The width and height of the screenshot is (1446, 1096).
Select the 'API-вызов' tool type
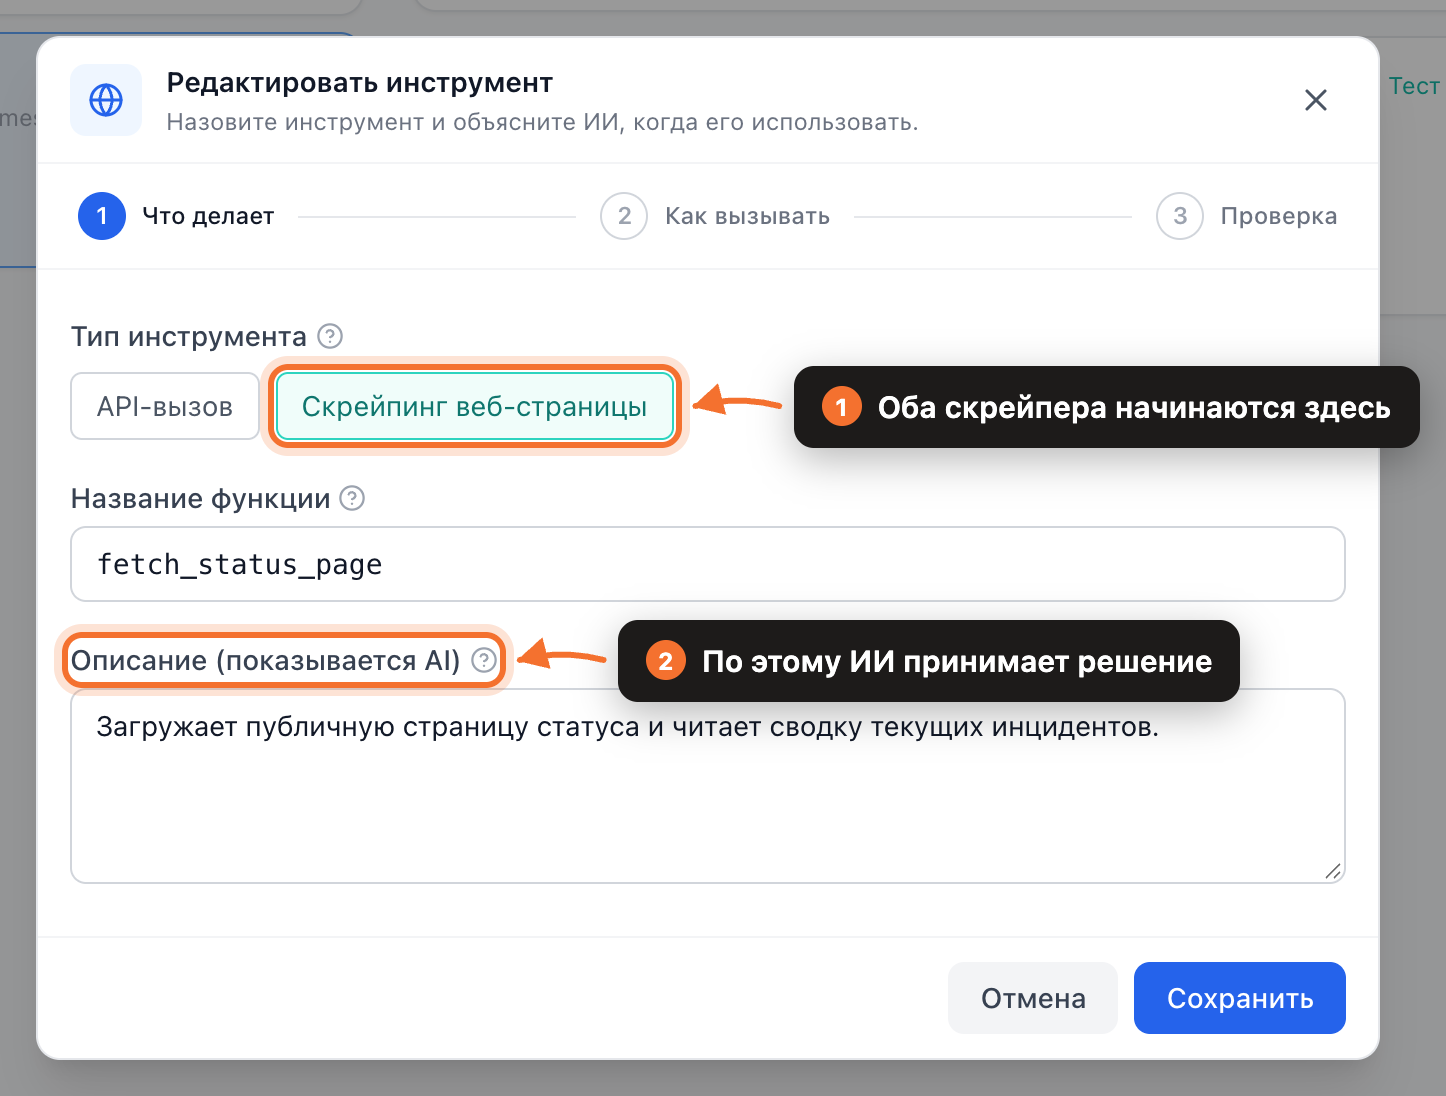[165, 406]
